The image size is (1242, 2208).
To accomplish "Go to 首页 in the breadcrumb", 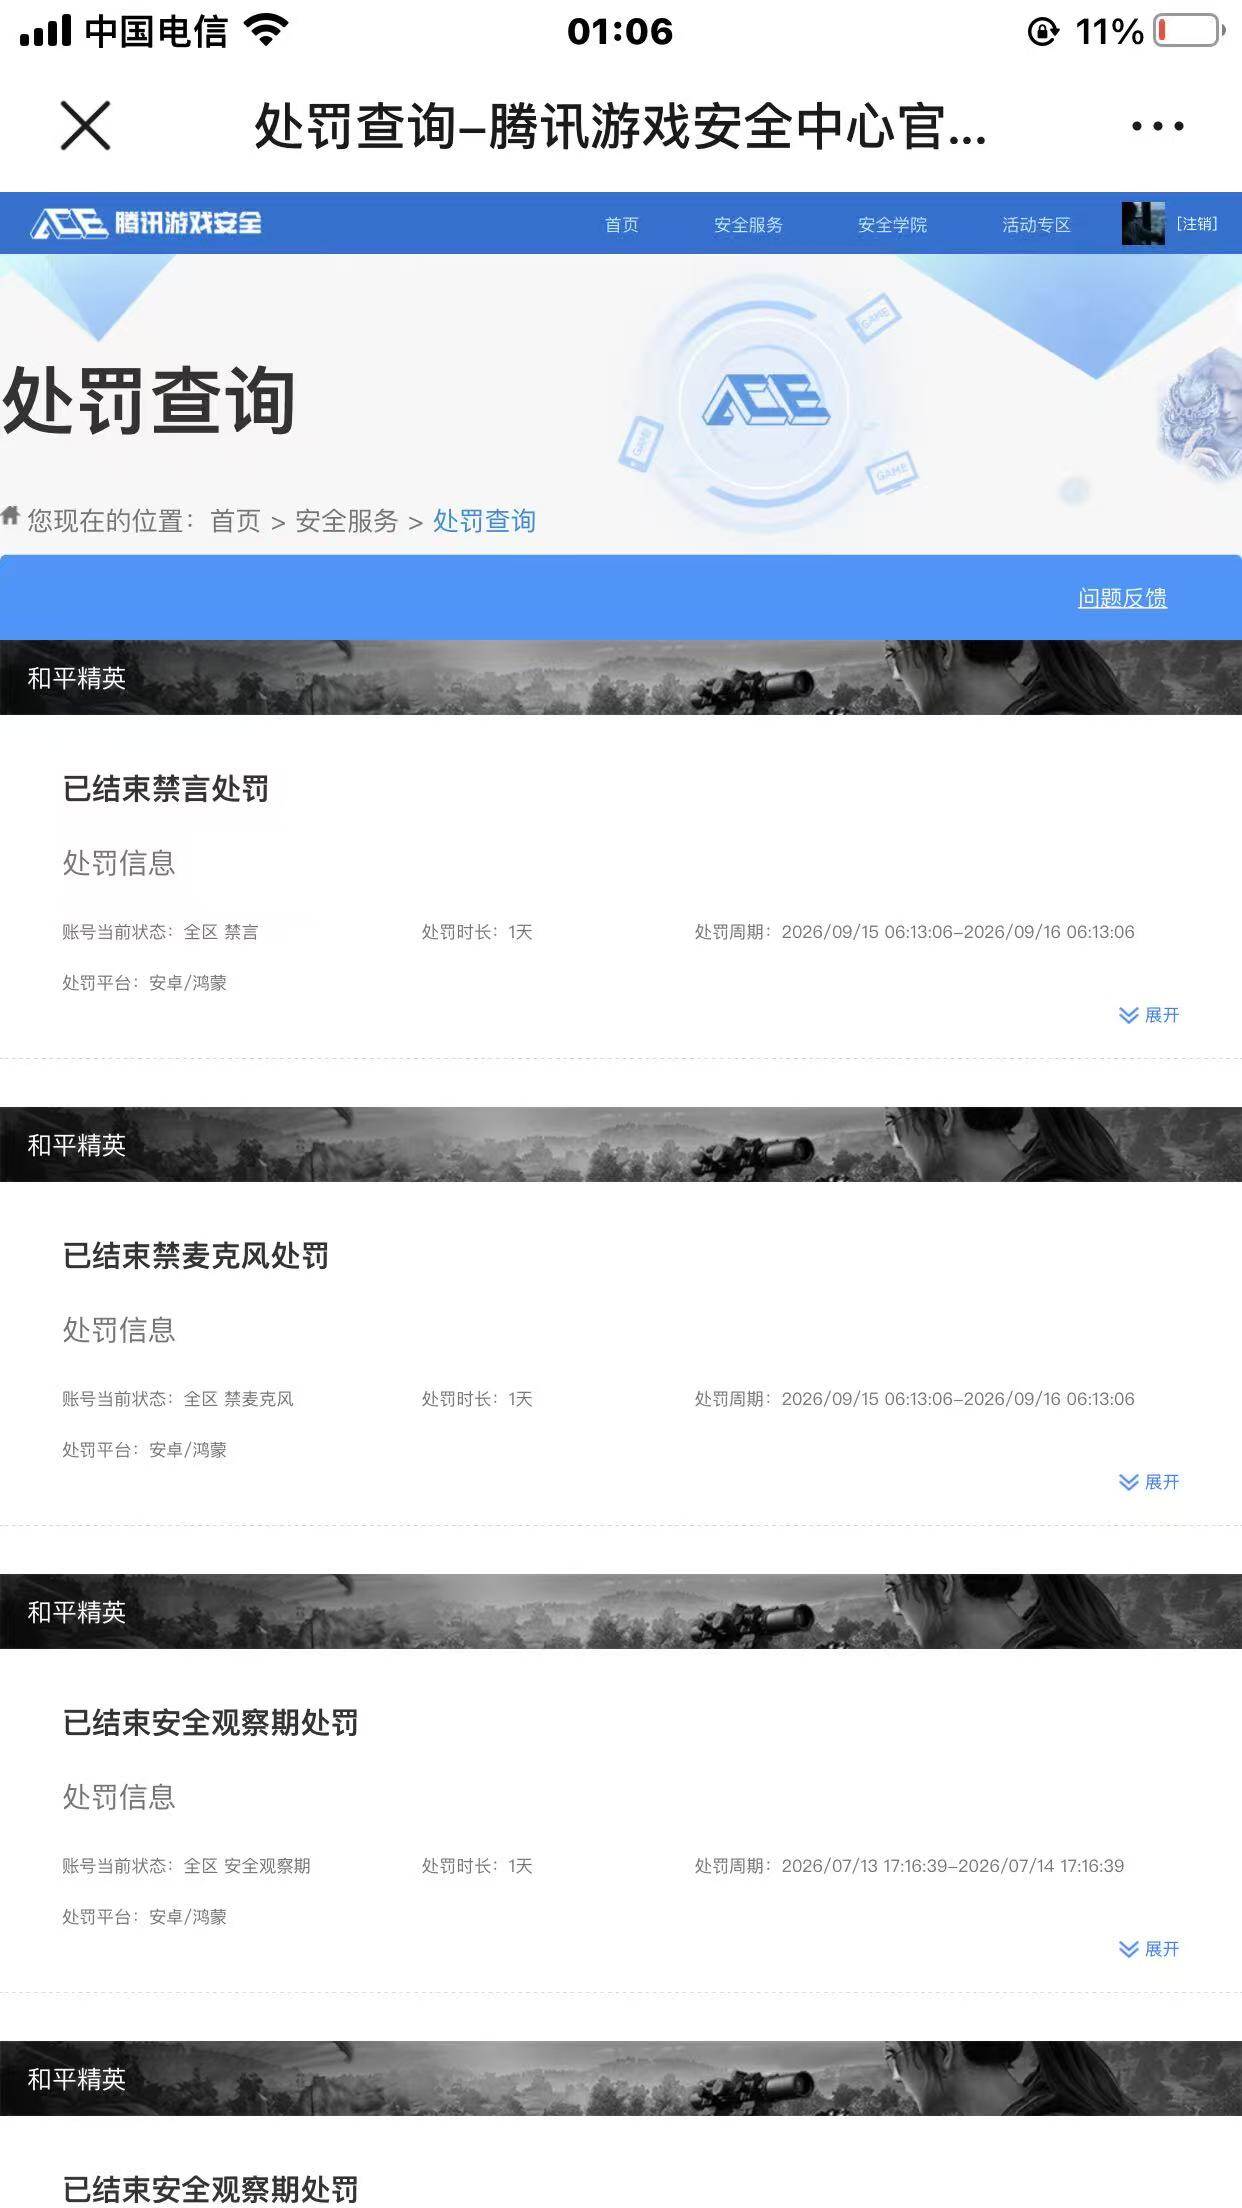I will point(235,521).
